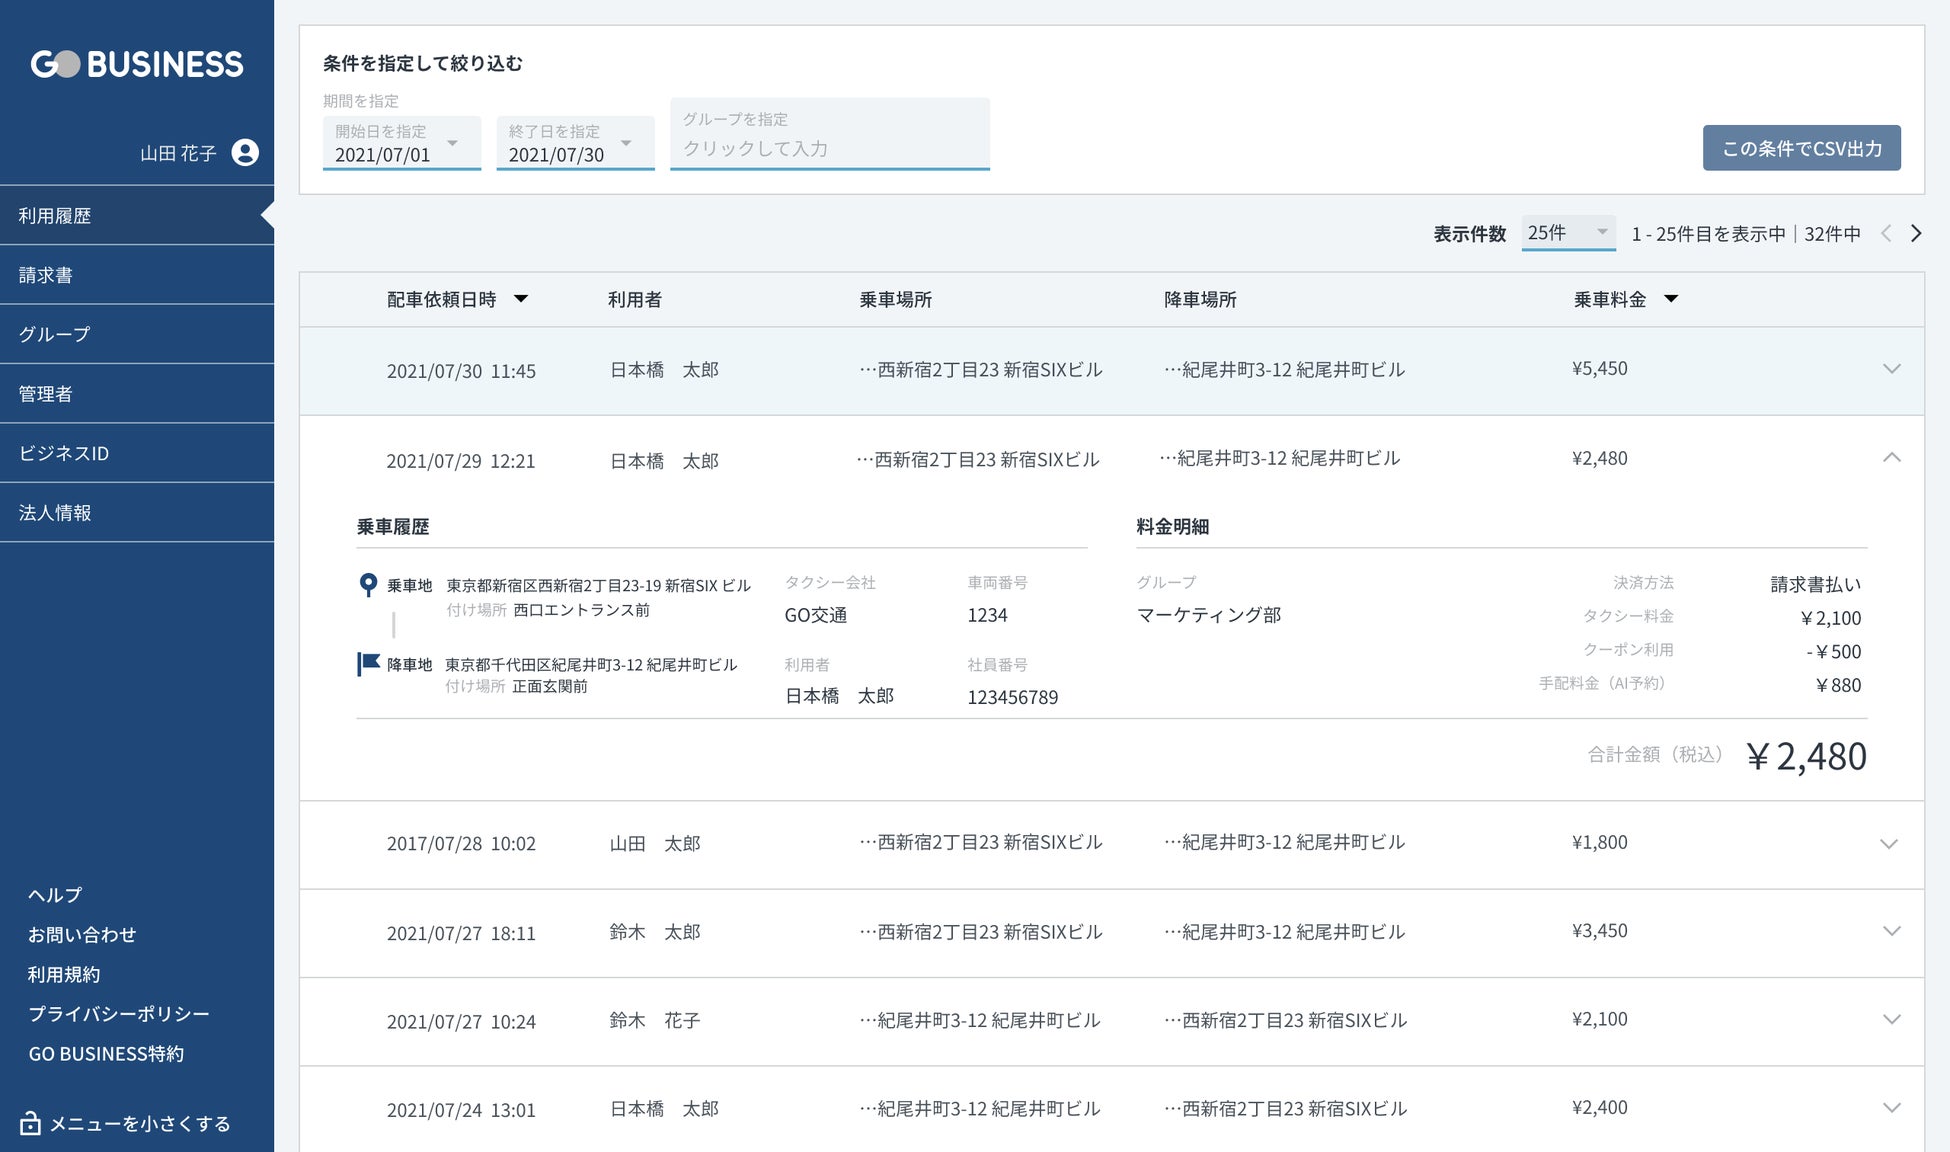
Task: Click the pickup location pin icon
Action: tap(368, 585)
